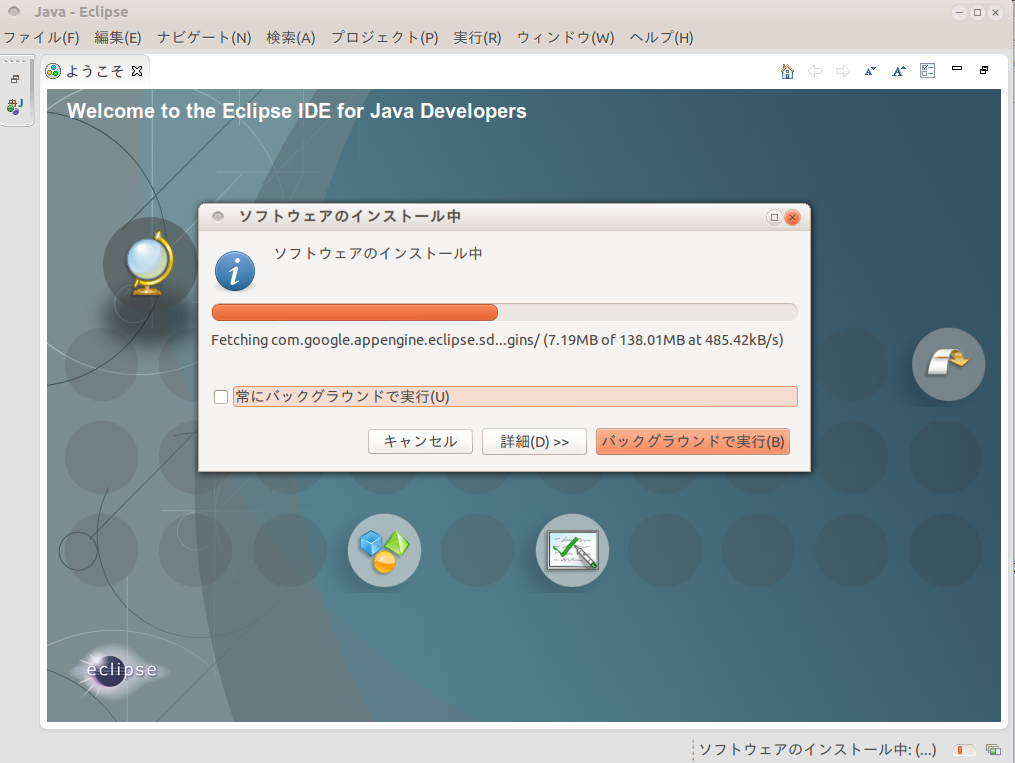Open the ウィンドウ(W) menu
The image size is (1015, 763).
565,38
